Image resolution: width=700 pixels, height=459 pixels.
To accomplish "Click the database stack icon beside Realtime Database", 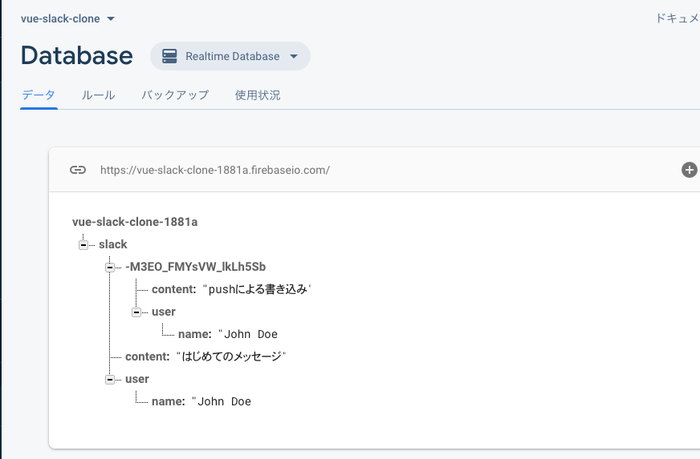I will (x=170, y=56).
